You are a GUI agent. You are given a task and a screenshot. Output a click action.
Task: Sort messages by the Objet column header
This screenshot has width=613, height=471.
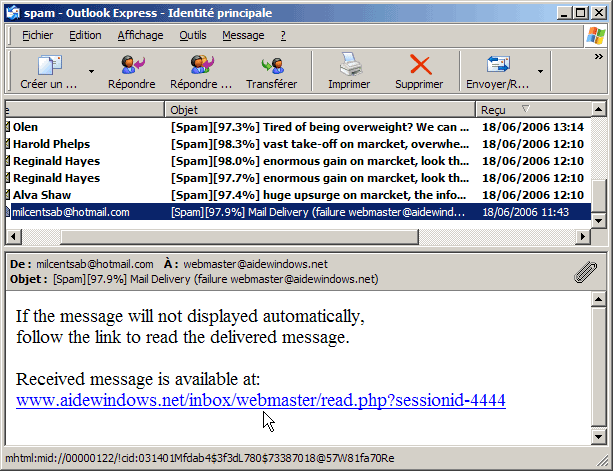320,108
